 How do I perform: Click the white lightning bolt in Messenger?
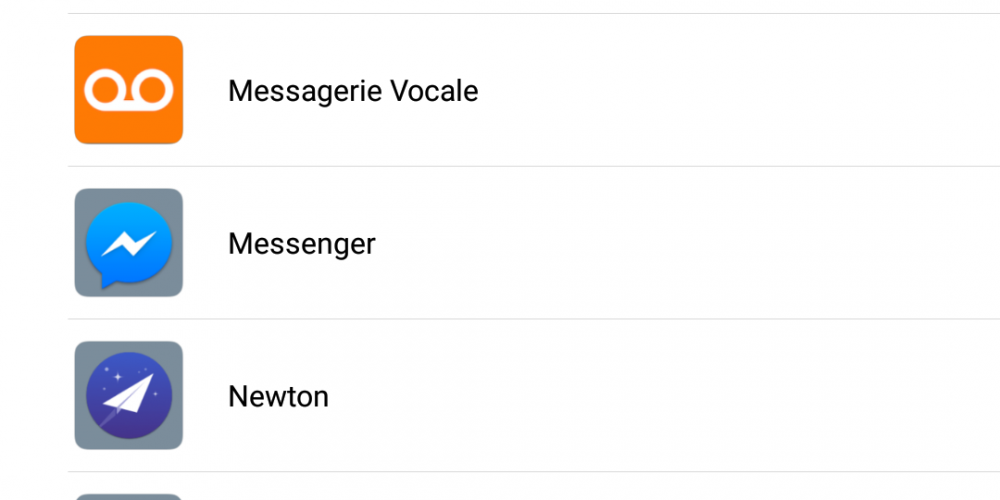click(129, 244)
